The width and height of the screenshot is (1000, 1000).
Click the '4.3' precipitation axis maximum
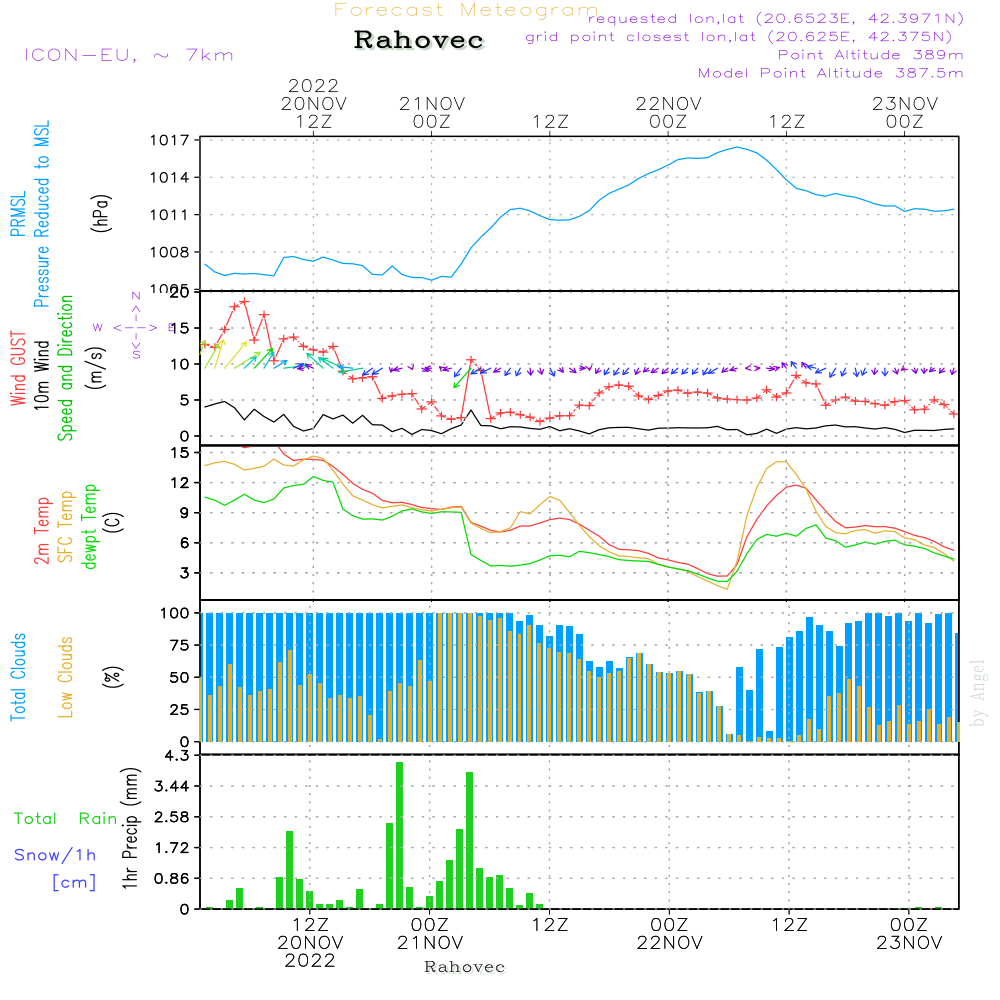(177, 756)
